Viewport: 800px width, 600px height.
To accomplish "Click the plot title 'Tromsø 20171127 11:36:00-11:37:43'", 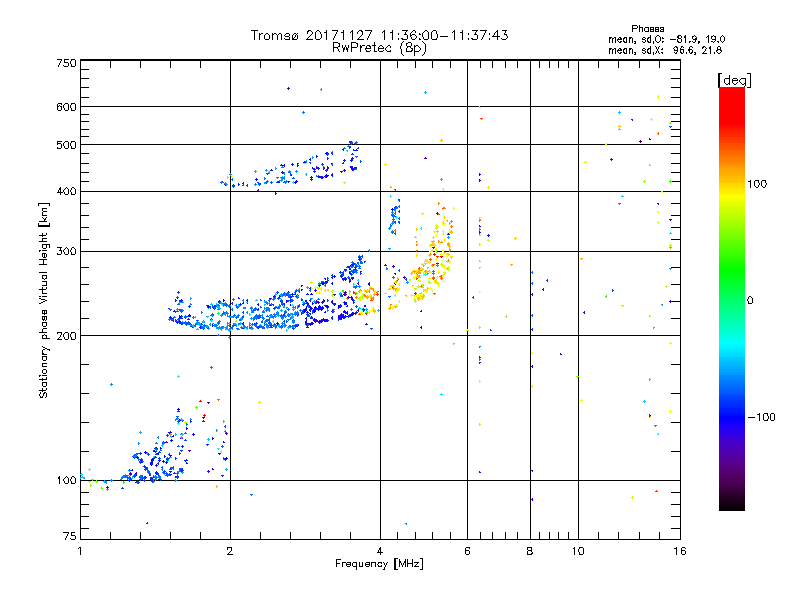I will pos(380,35).
